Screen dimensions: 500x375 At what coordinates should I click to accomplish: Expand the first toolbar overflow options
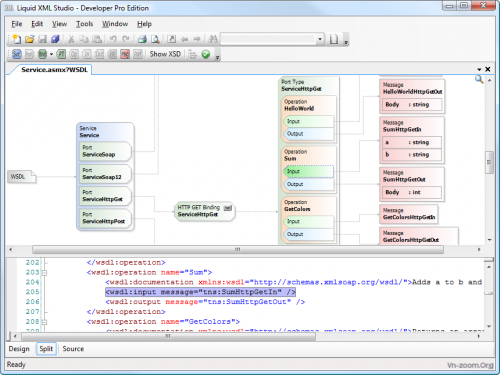(x=346, y=42)
